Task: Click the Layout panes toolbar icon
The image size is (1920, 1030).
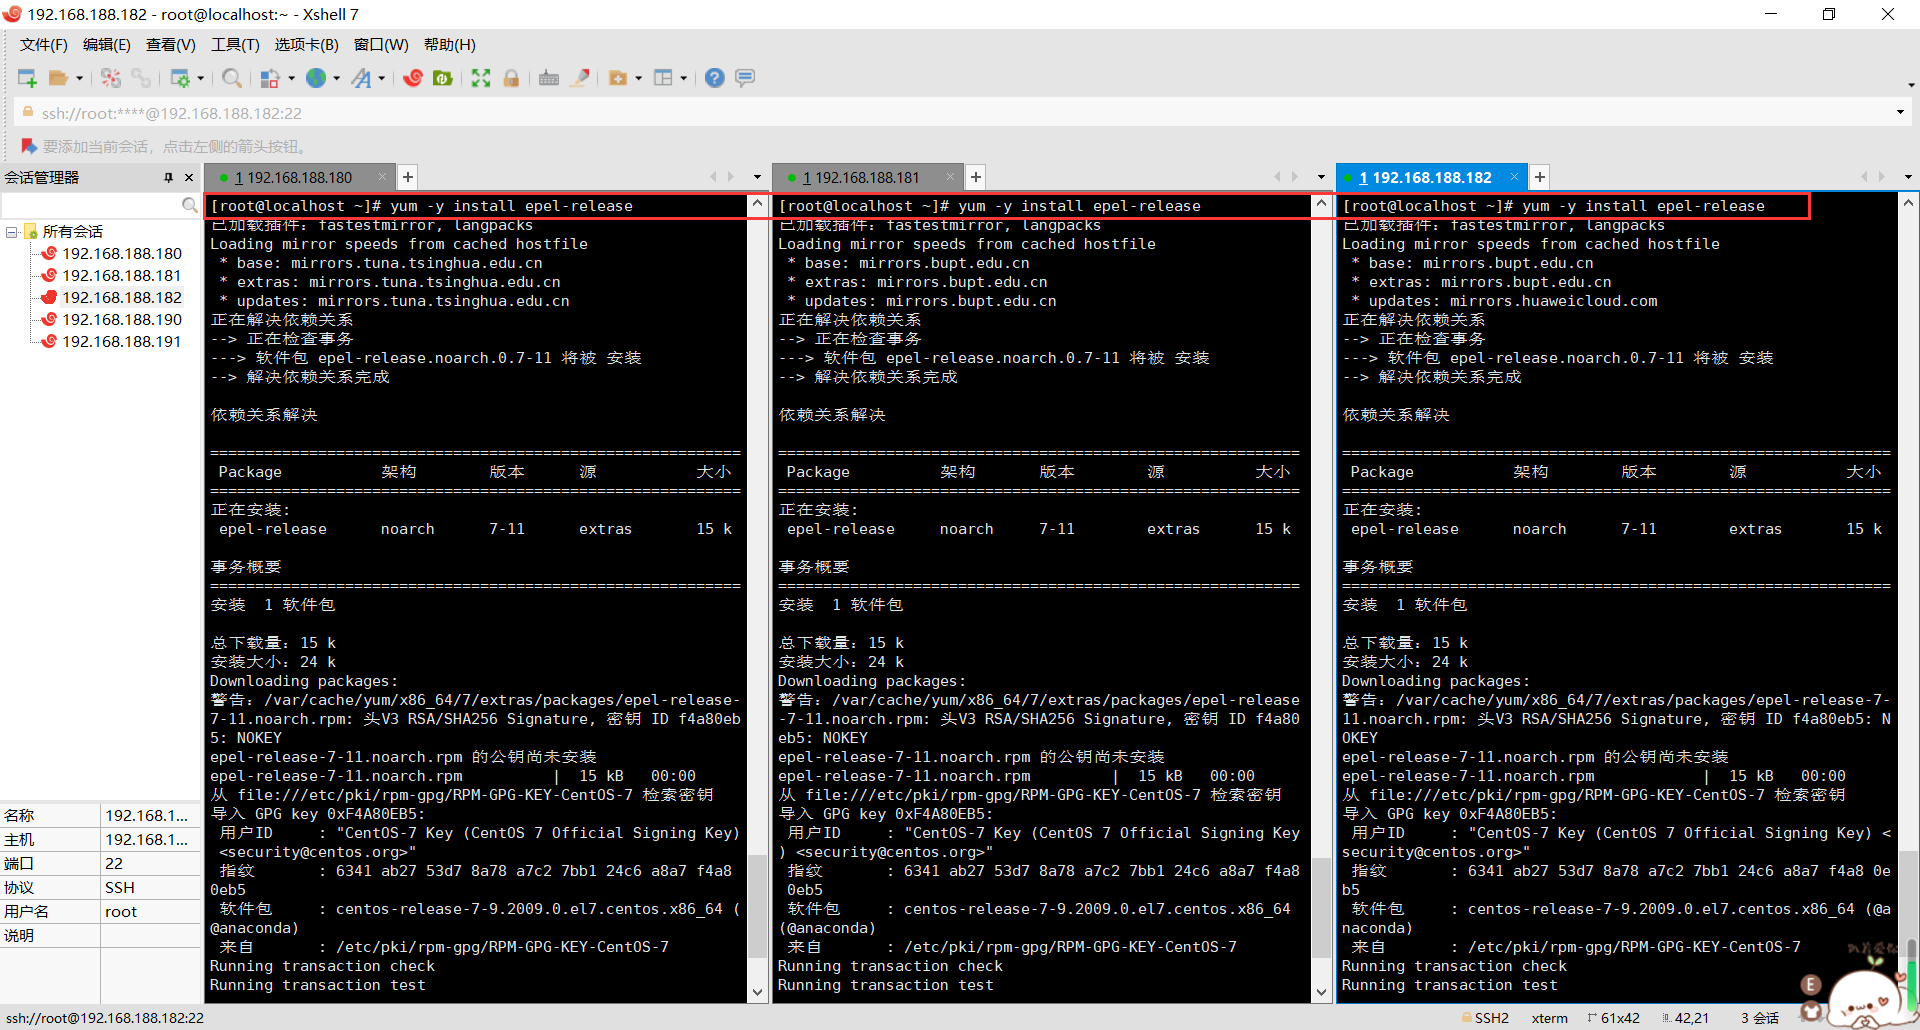Action: coord(663,78)
